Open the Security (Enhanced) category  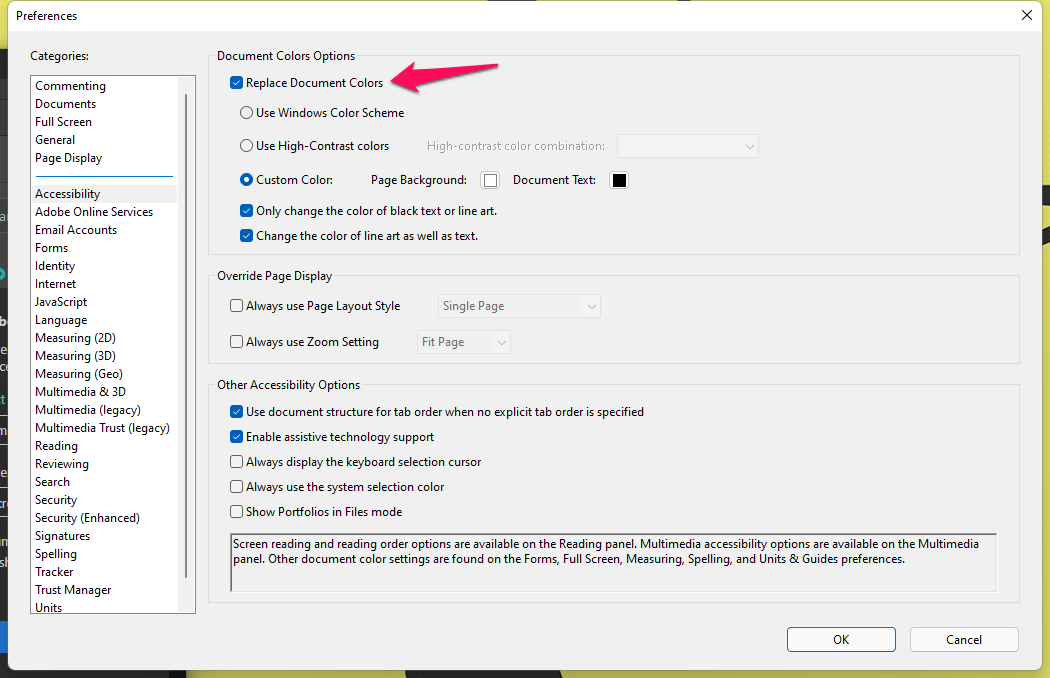87,518
